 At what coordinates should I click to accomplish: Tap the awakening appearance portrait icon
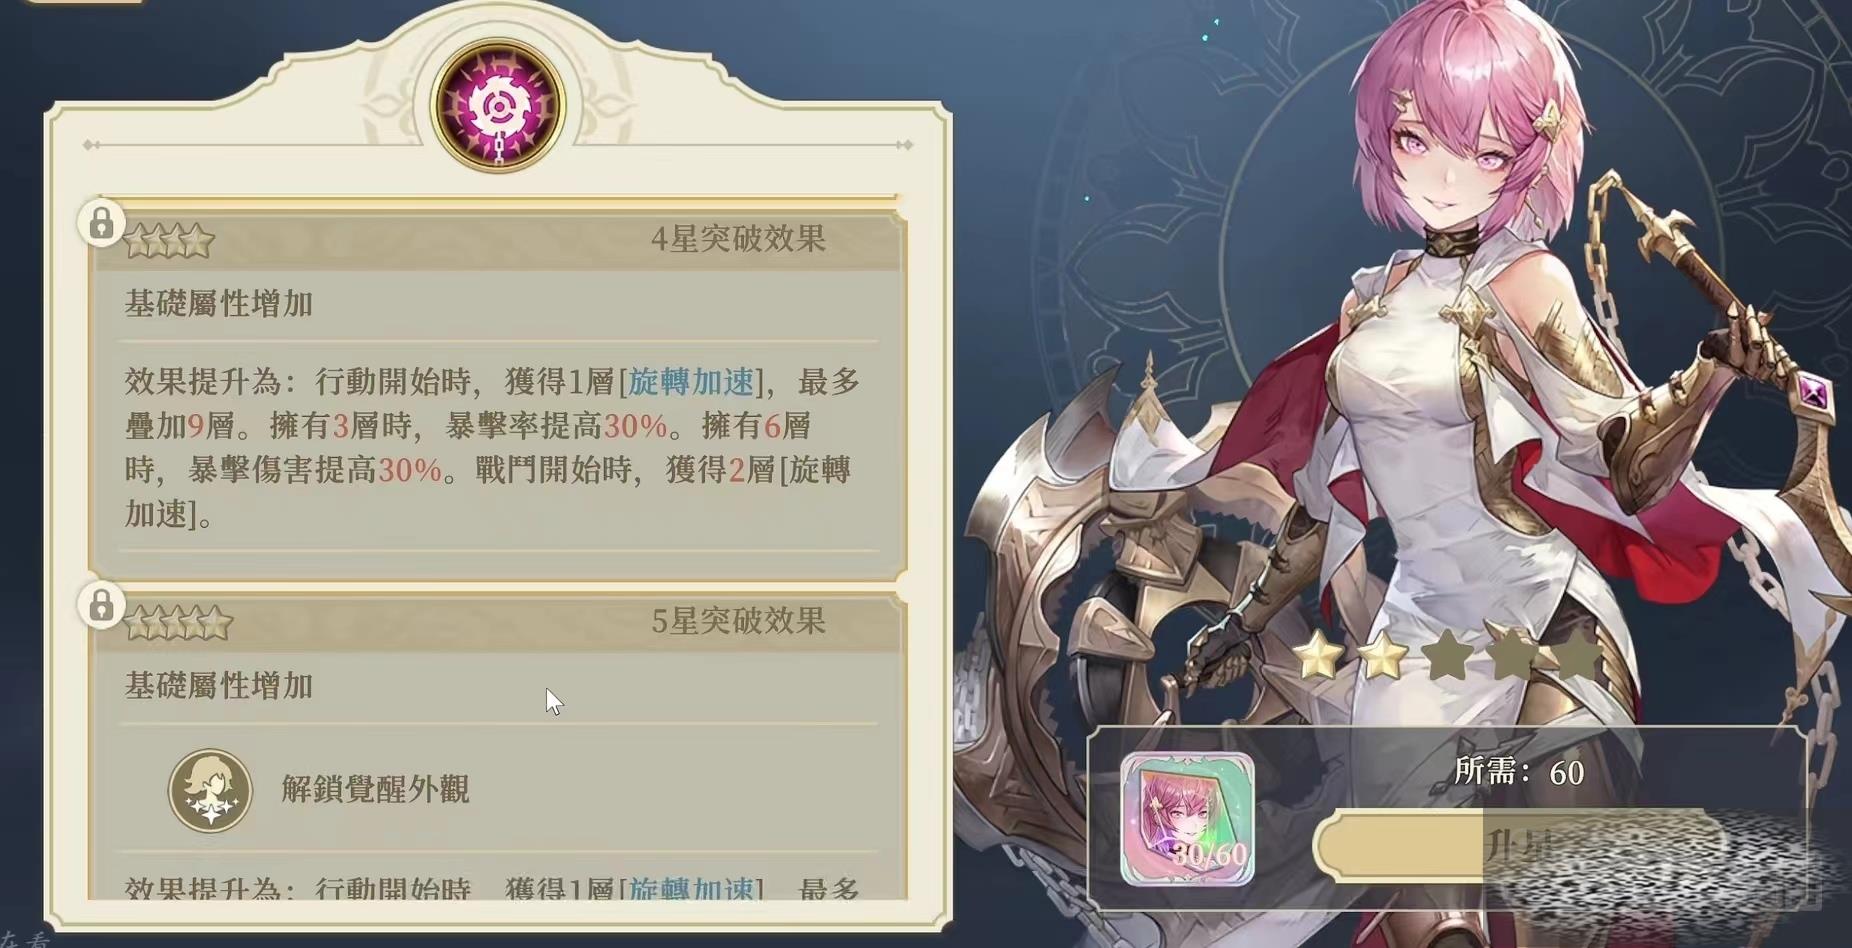210,791
